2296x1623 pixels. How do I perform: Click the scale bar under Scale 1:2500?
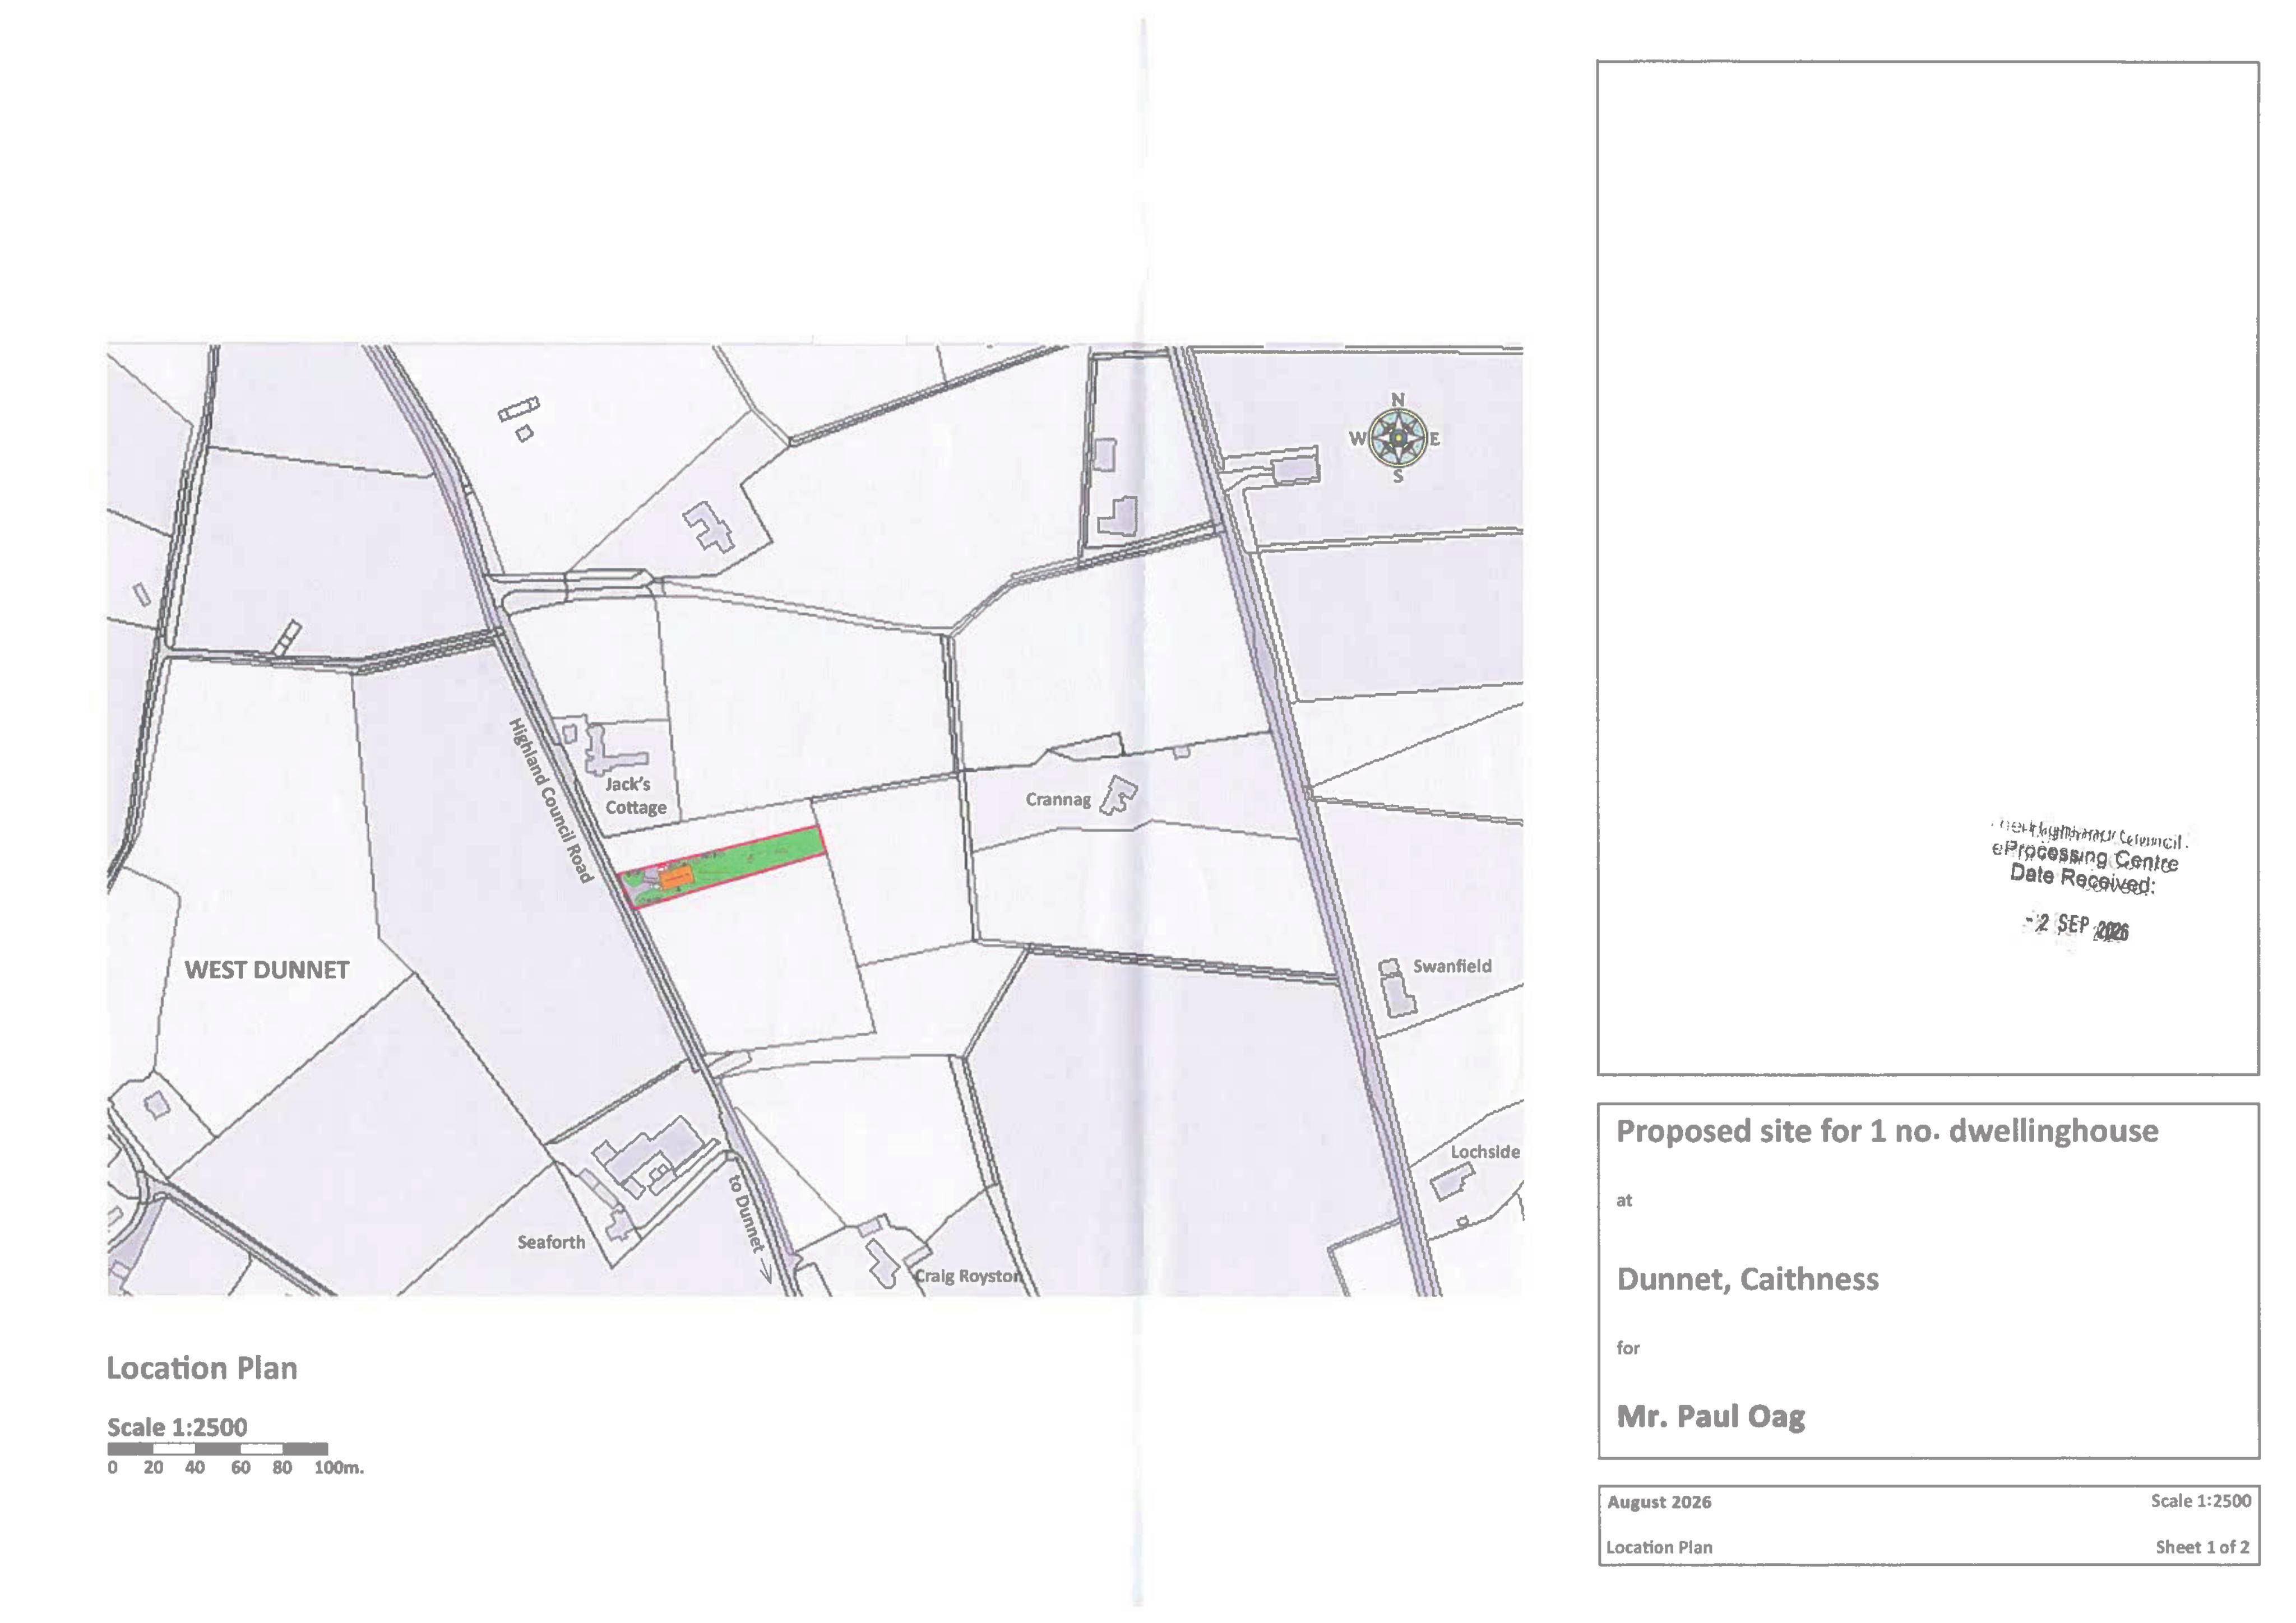[x=218, y=1448]
